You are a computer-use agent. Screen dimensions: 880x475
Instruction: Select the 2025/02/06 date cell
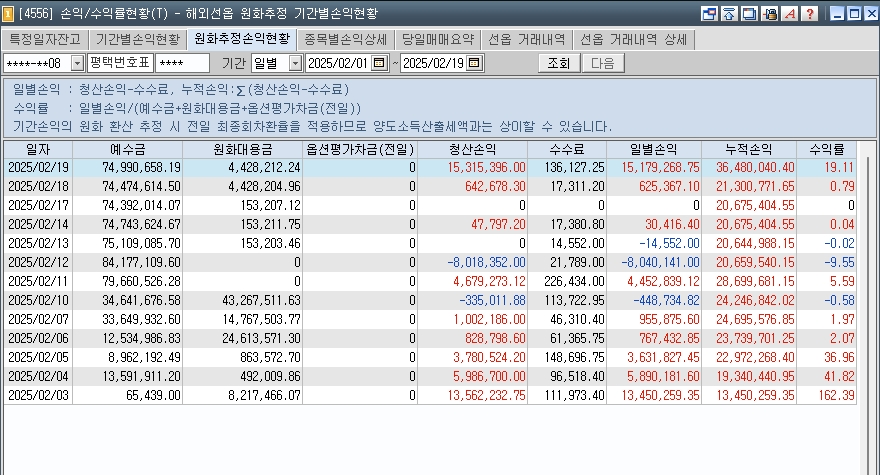(38, 339)
